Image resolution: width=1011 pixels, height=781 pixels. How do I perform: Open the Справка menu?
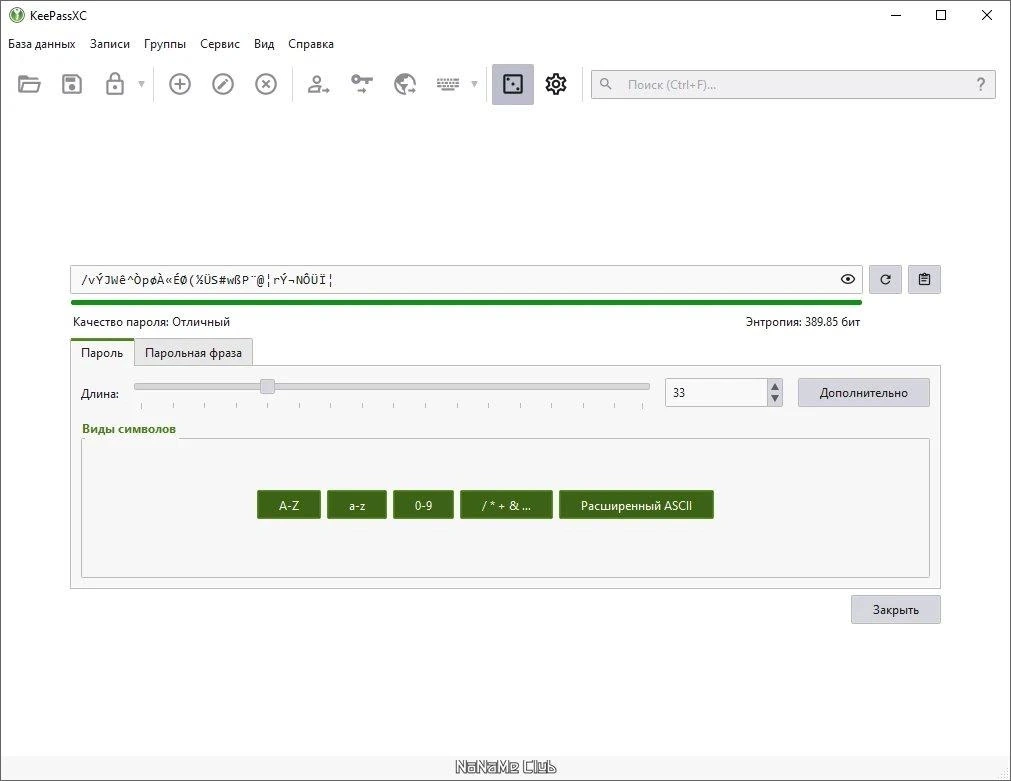[311, 44]
